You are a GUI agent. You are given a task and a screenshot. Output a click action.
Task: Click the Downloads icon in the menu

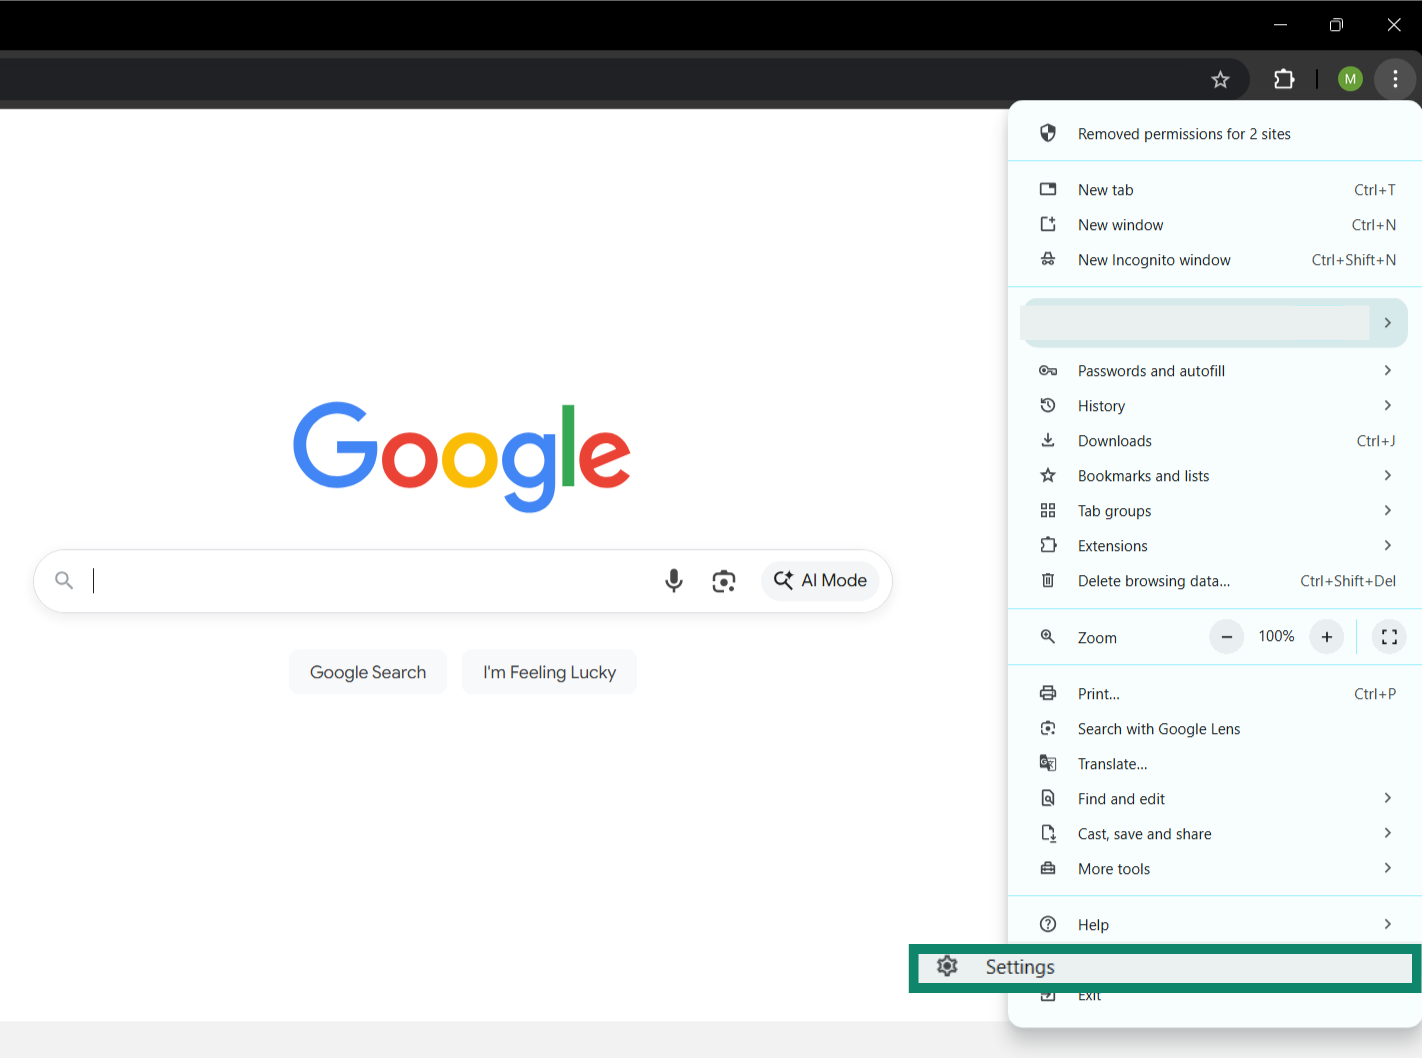(1048, 440)
